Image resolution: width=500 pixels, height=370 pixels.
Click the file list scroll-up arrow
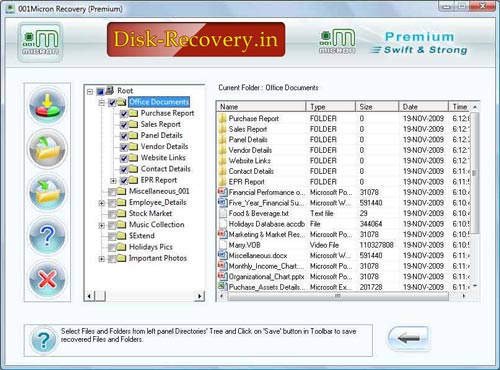[475, 107]
